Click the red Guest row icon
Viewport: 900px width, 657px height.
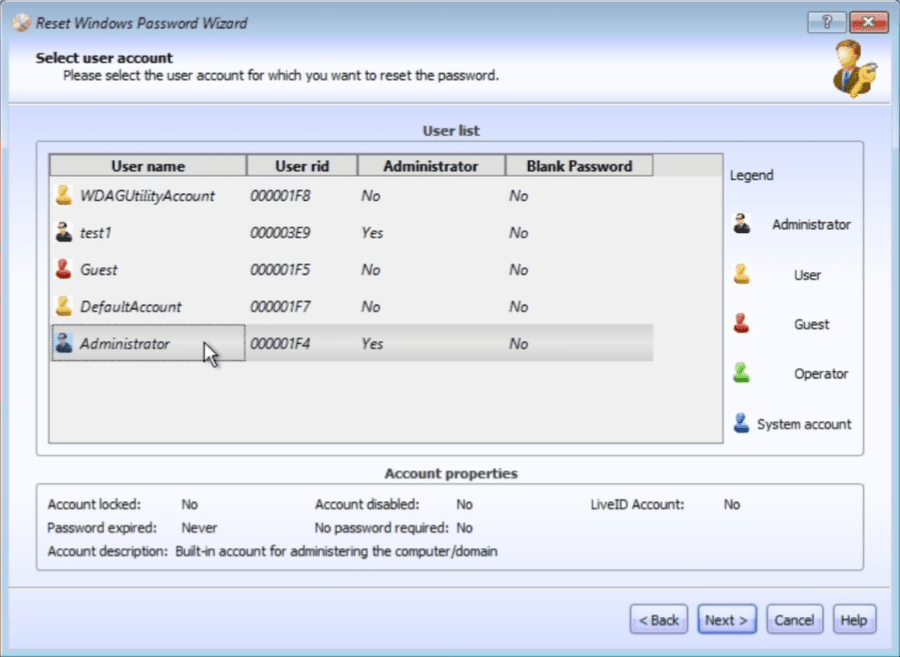click(64, 269)
